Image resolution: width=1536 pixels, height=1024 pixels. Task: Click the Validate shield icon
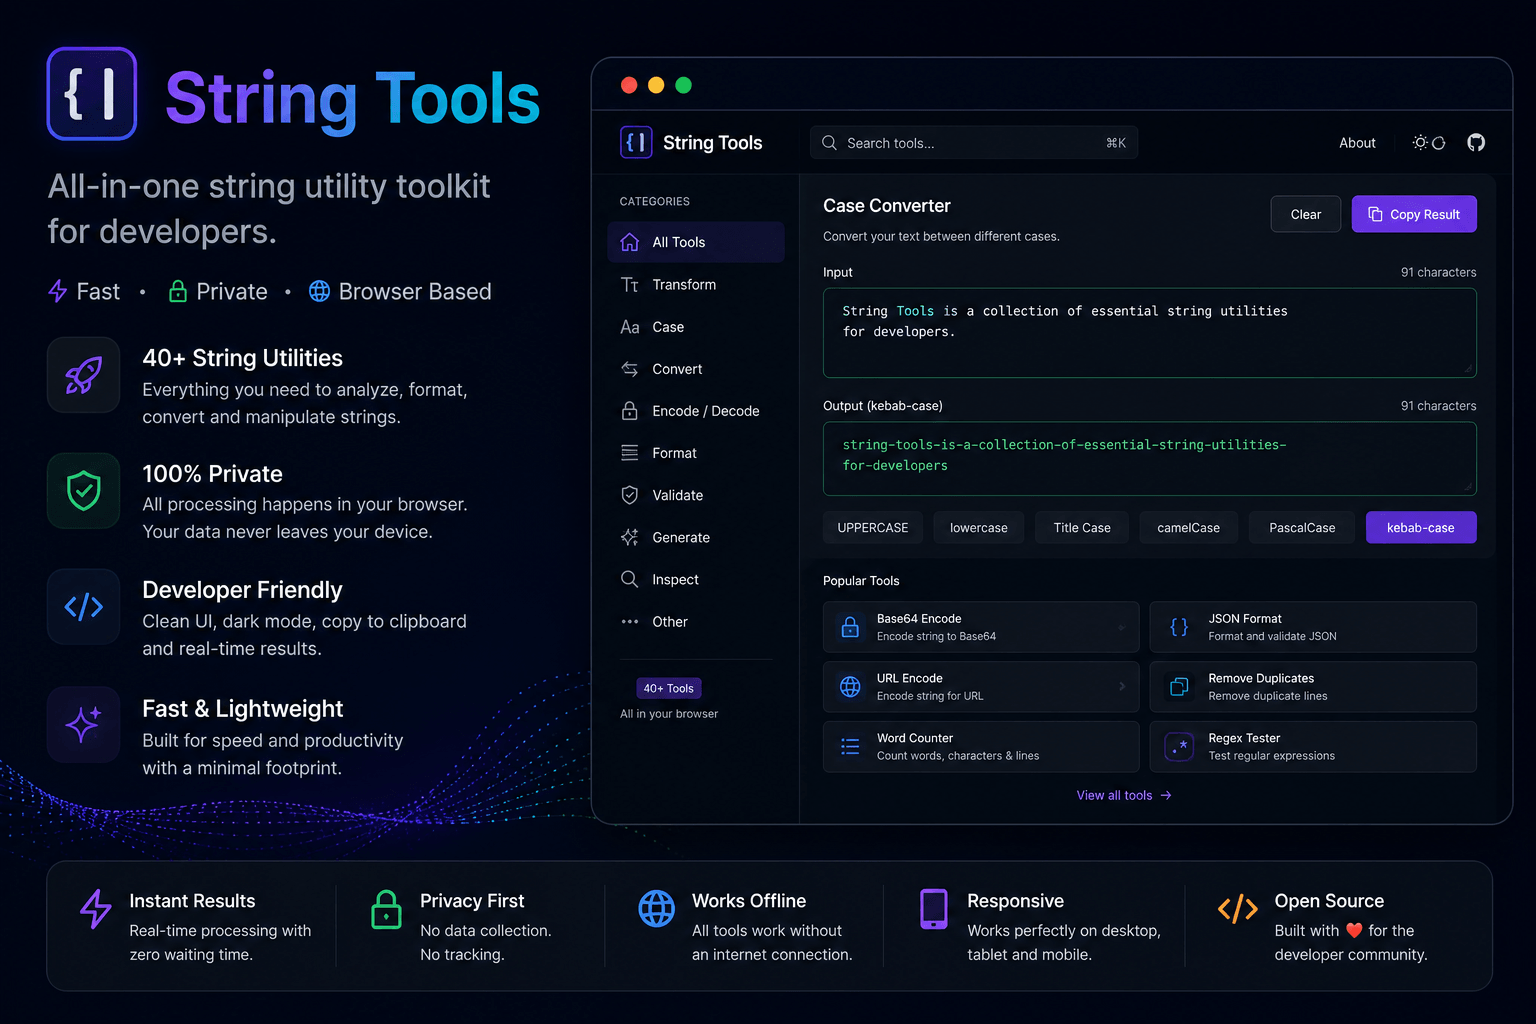[x=630, y=495]
